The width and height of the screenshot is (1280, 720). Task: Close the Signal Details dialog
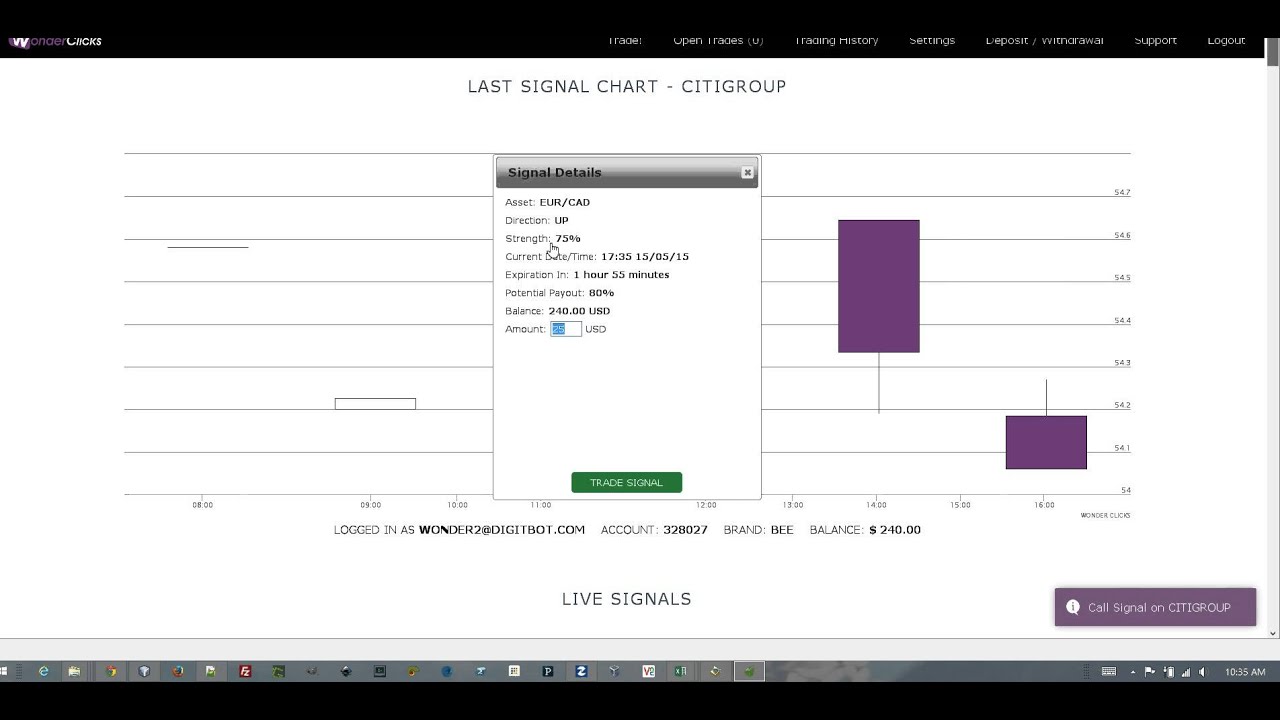click(x=747, y=173)
